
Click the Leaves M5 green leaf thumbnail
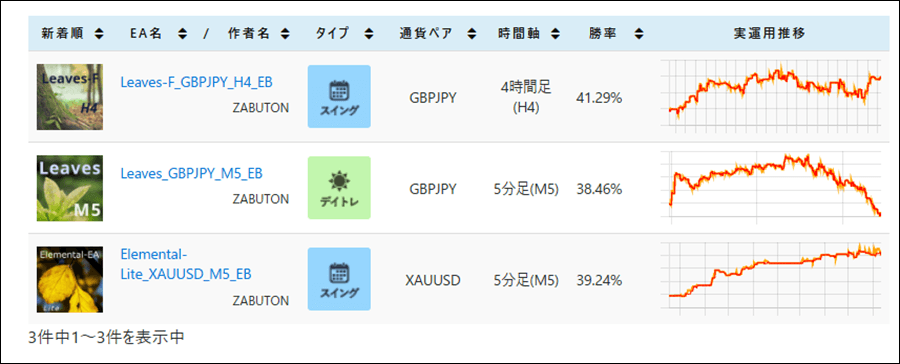[69, 188]
